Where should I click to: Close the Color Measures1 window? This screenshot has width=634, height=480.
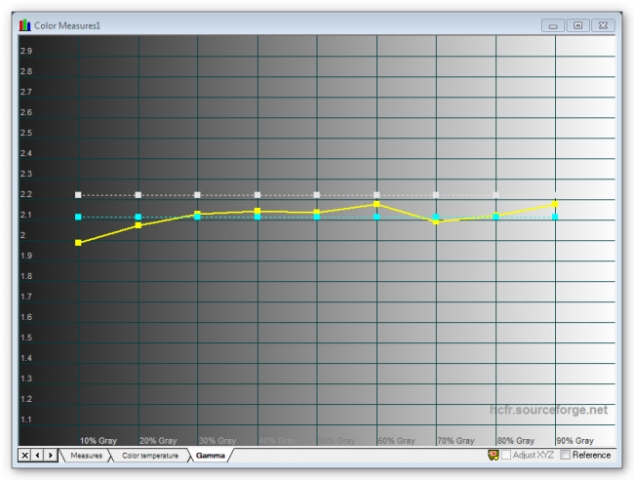pyautogui.click(x=602, y=24)
